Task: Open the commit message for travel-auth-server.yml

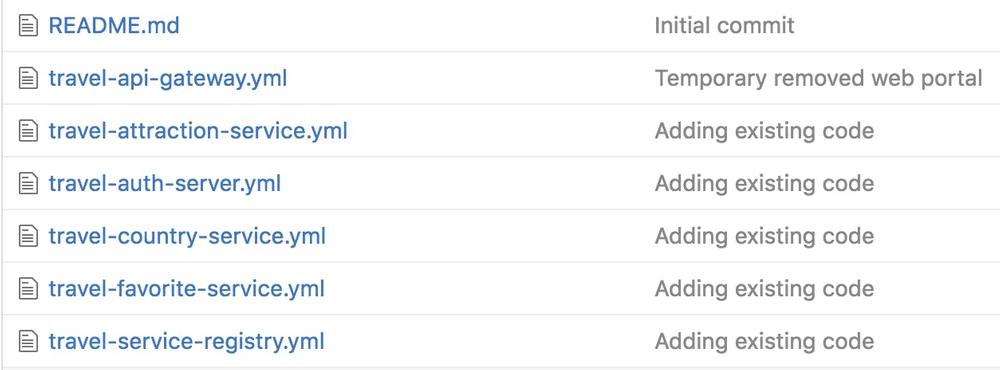Action: (764, 184)
